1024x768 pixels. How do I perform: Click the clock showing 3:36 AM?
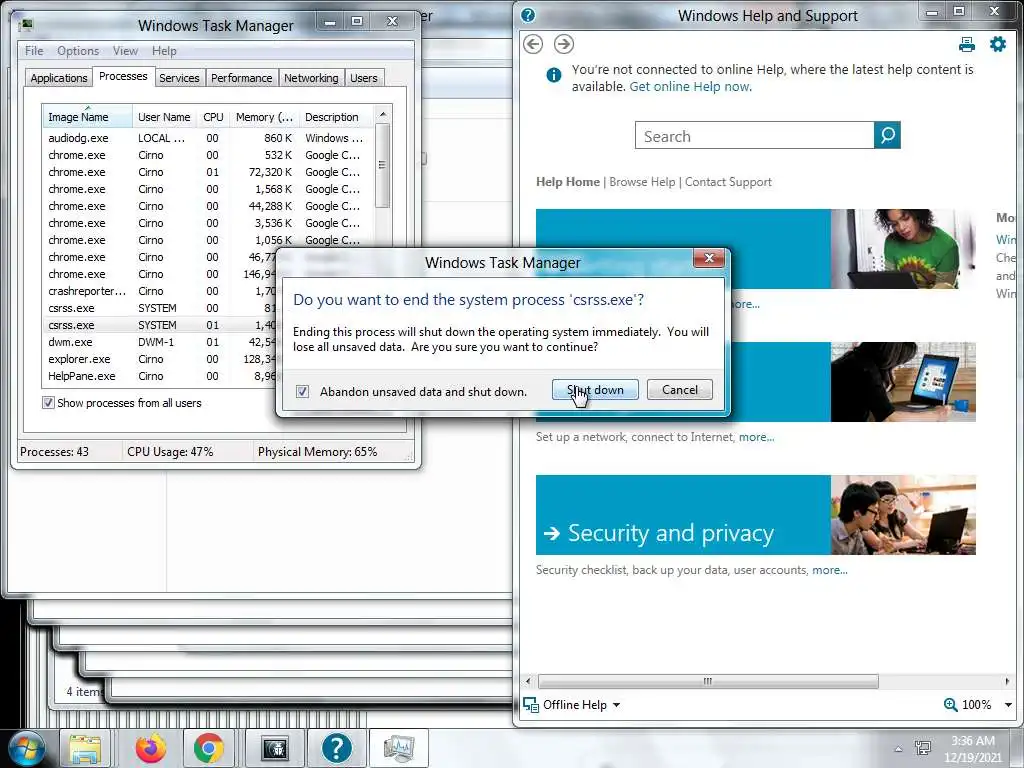(972, 741)
